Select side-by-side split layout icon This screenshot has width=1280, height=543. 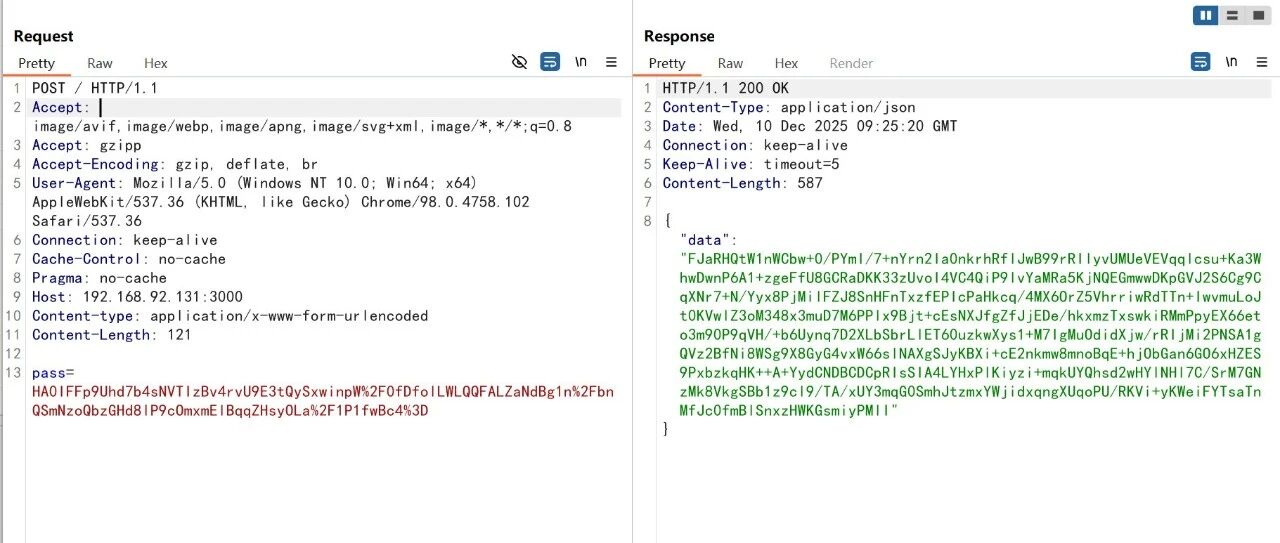[1206, 15]
